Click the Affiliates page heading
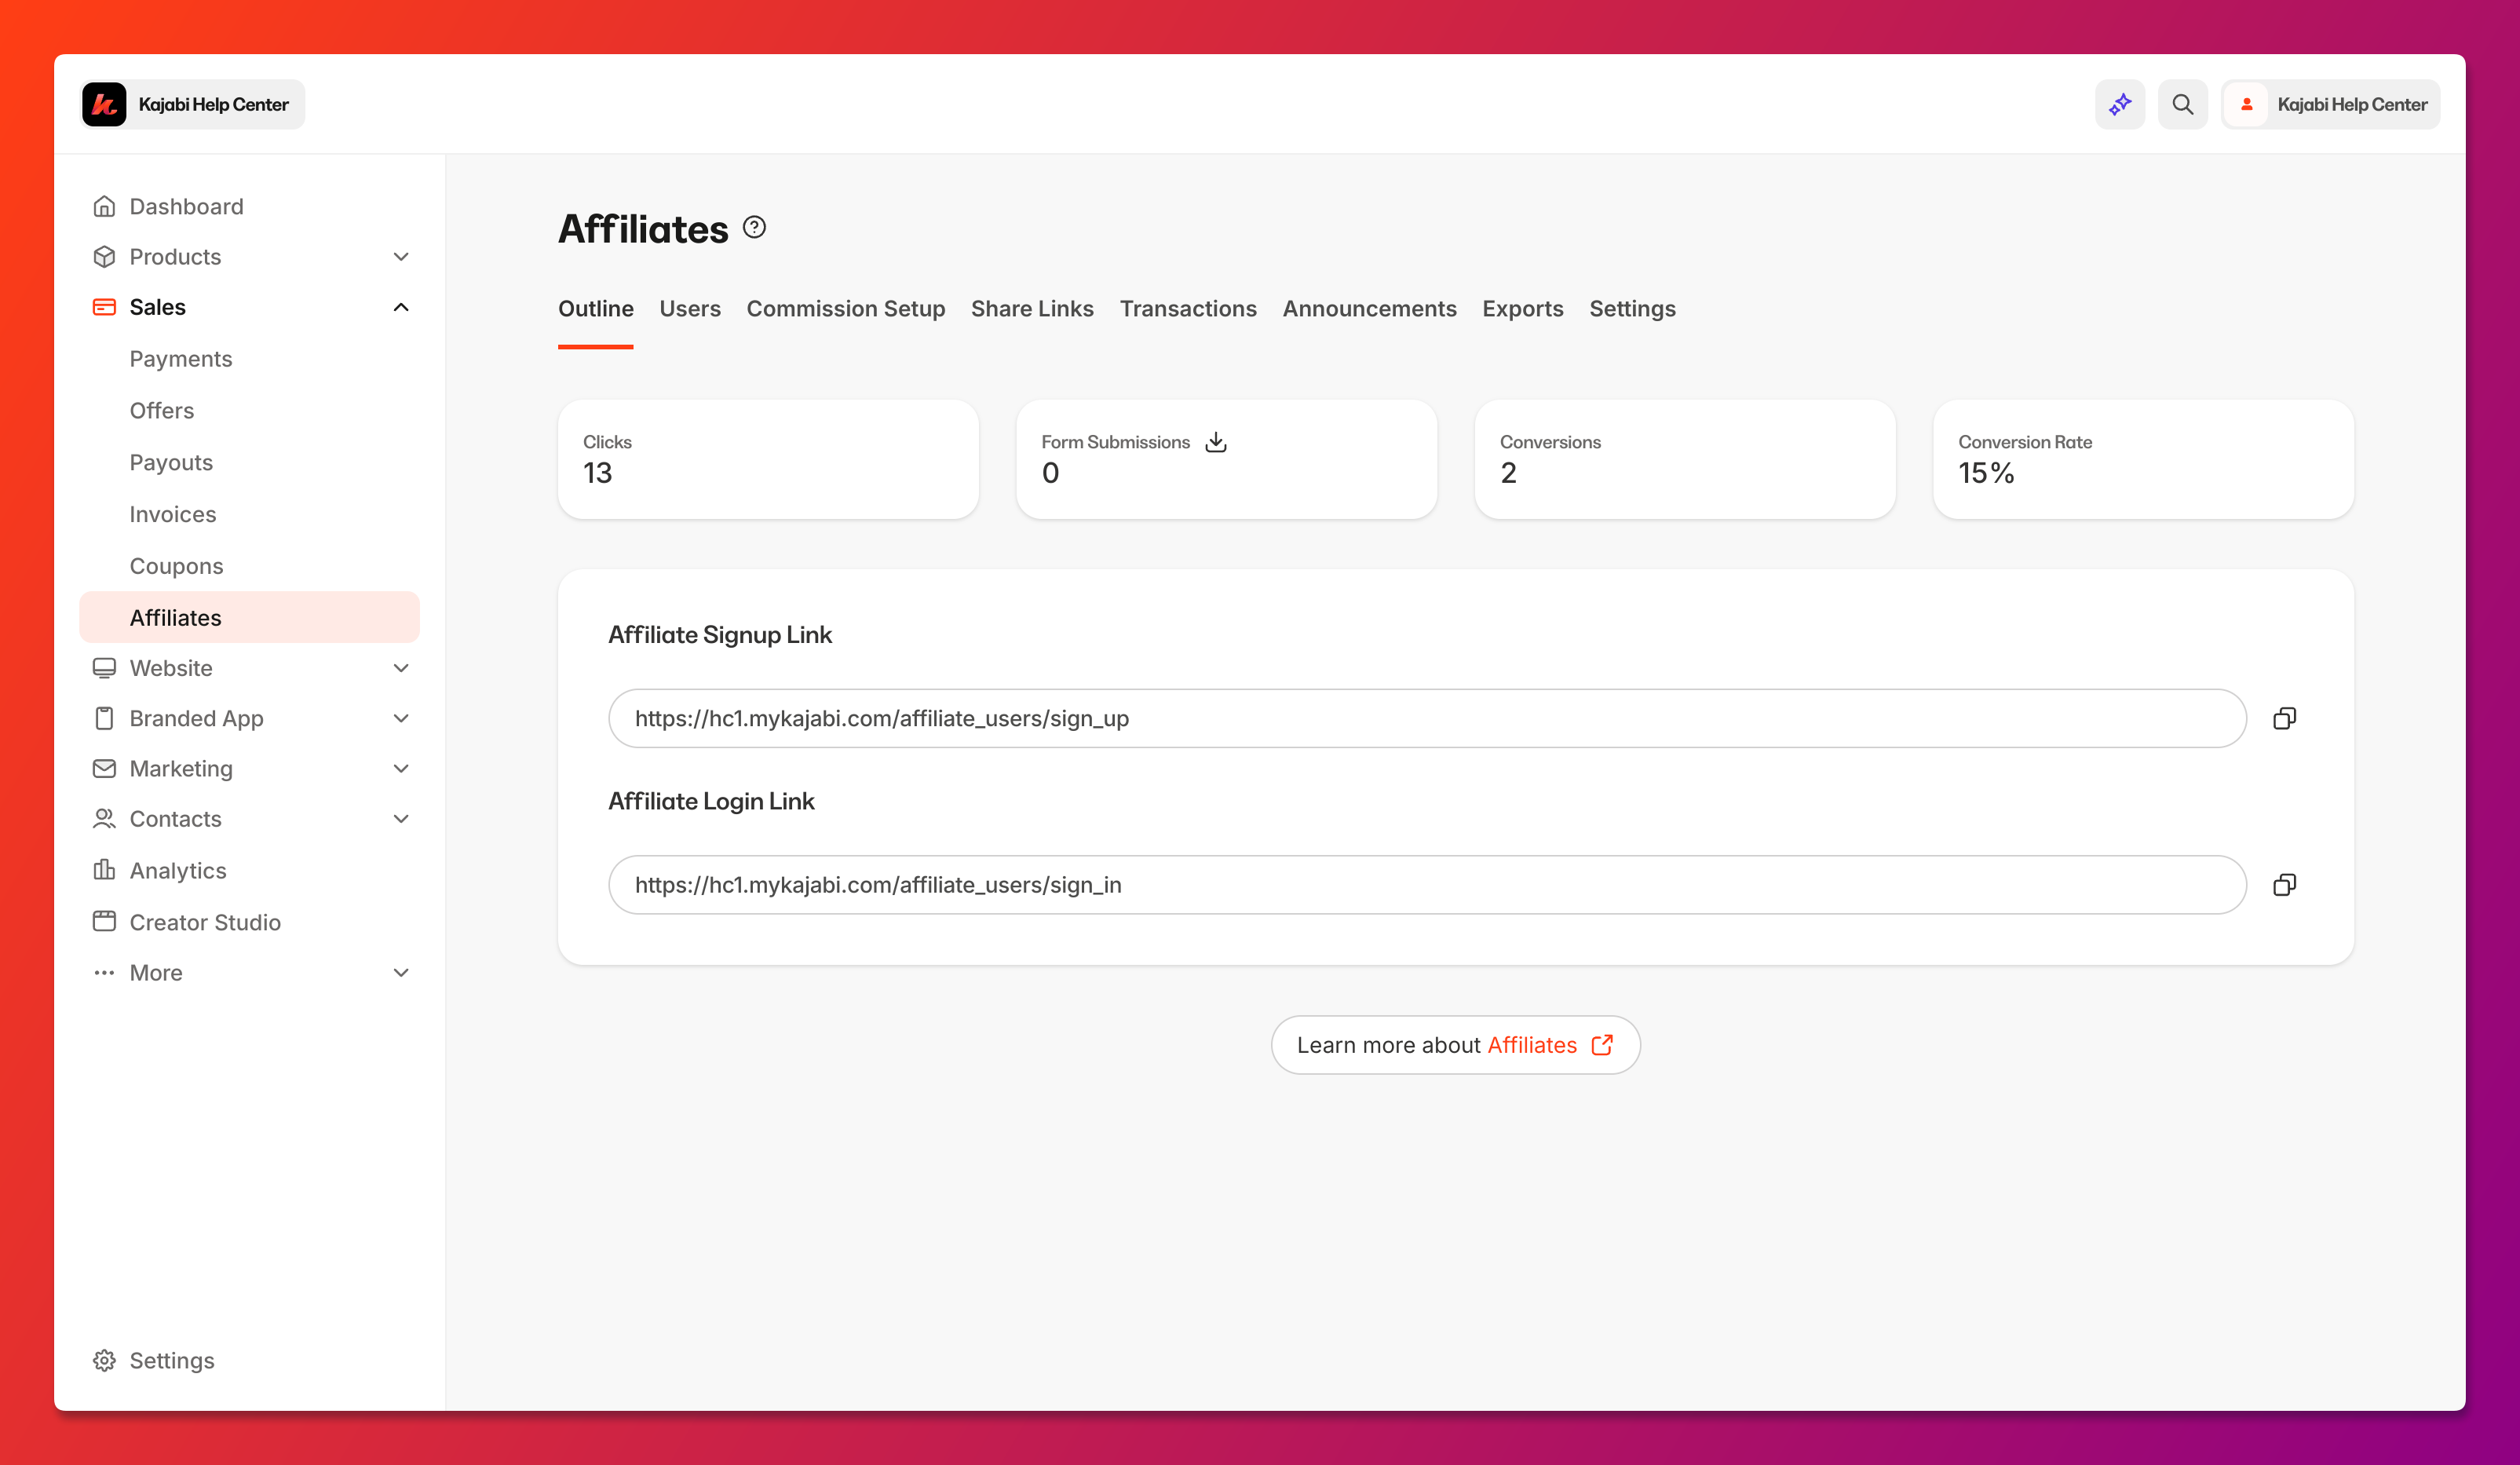The height and width of the screenshot is (1465, 2520). point(643,229)
